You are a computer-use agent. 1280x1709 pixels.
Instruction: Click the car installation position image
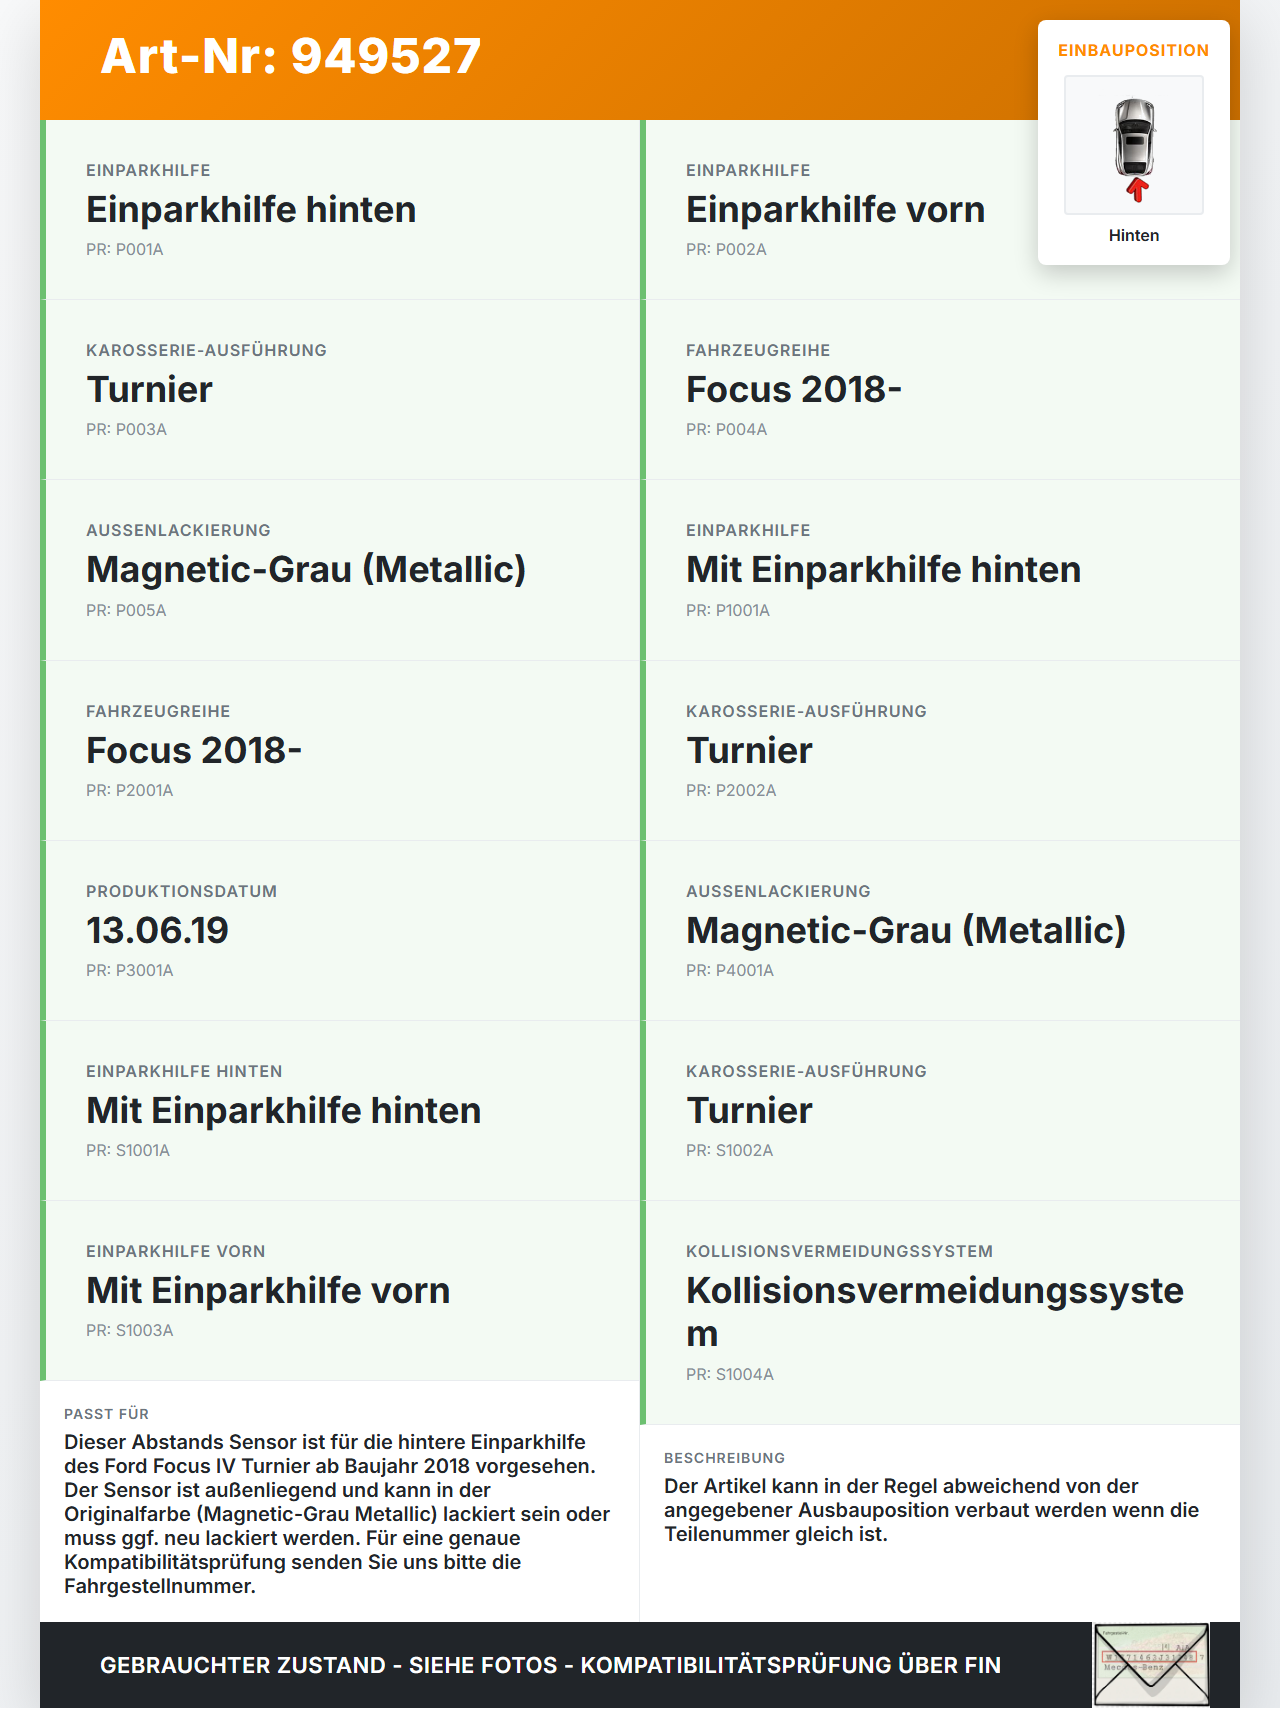pos(1134,145)
